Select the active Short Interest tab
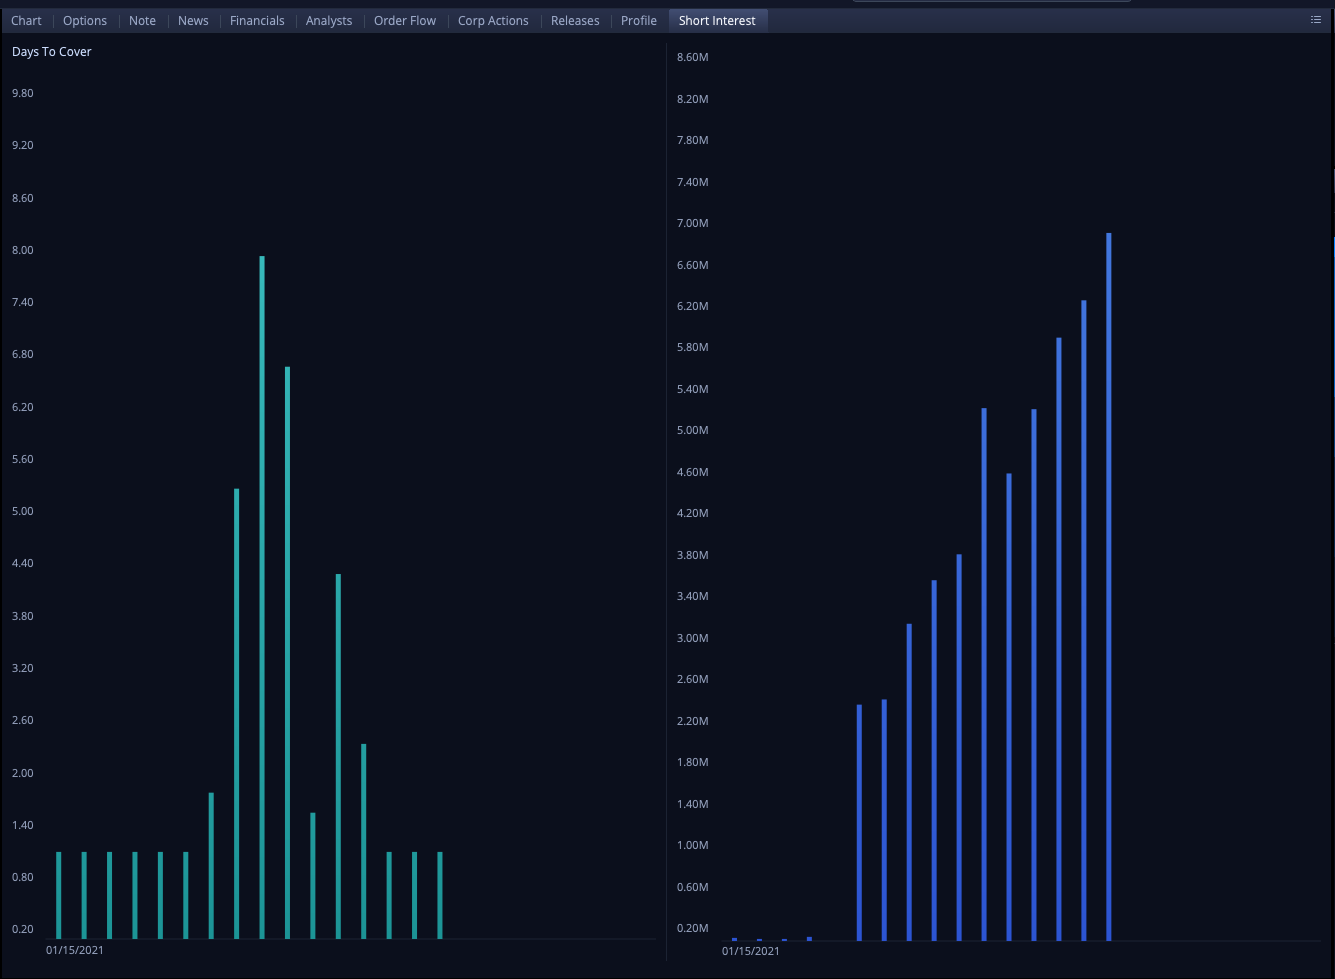Screen dimensions: 1335x979 coord(717,20)
